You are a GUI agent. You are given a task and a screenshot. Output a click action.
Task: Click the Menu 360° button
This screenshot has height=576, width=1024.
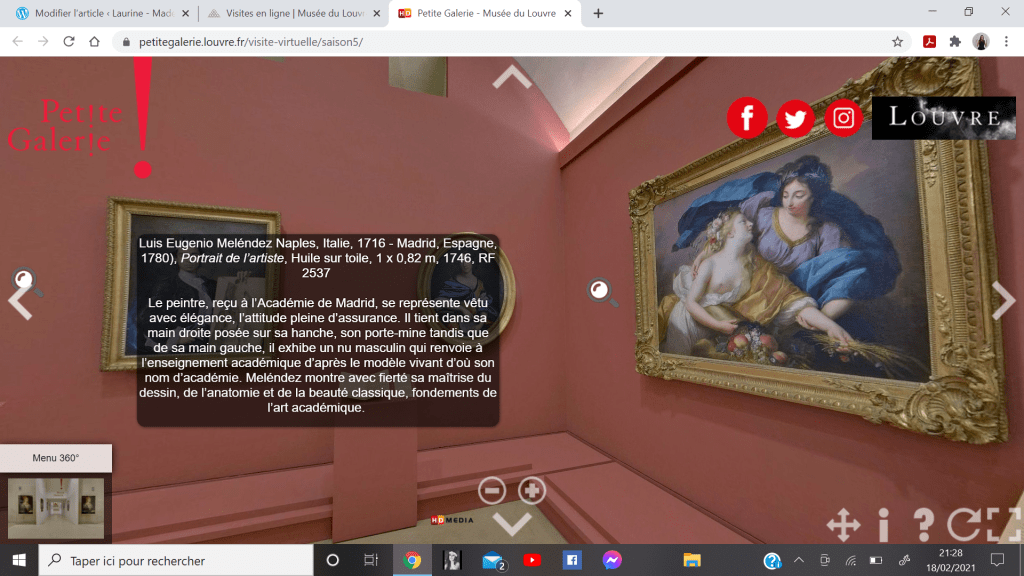pyautogui.click(x=56, y=458)
